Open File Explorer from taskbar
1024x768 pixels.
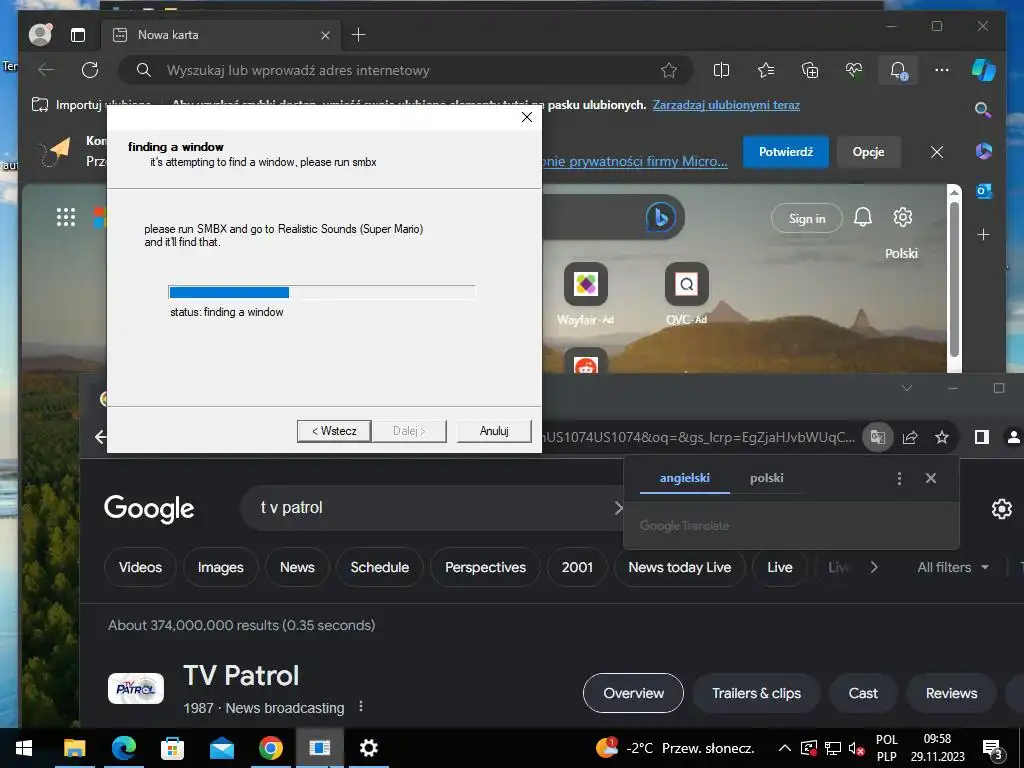pos(74,748)
